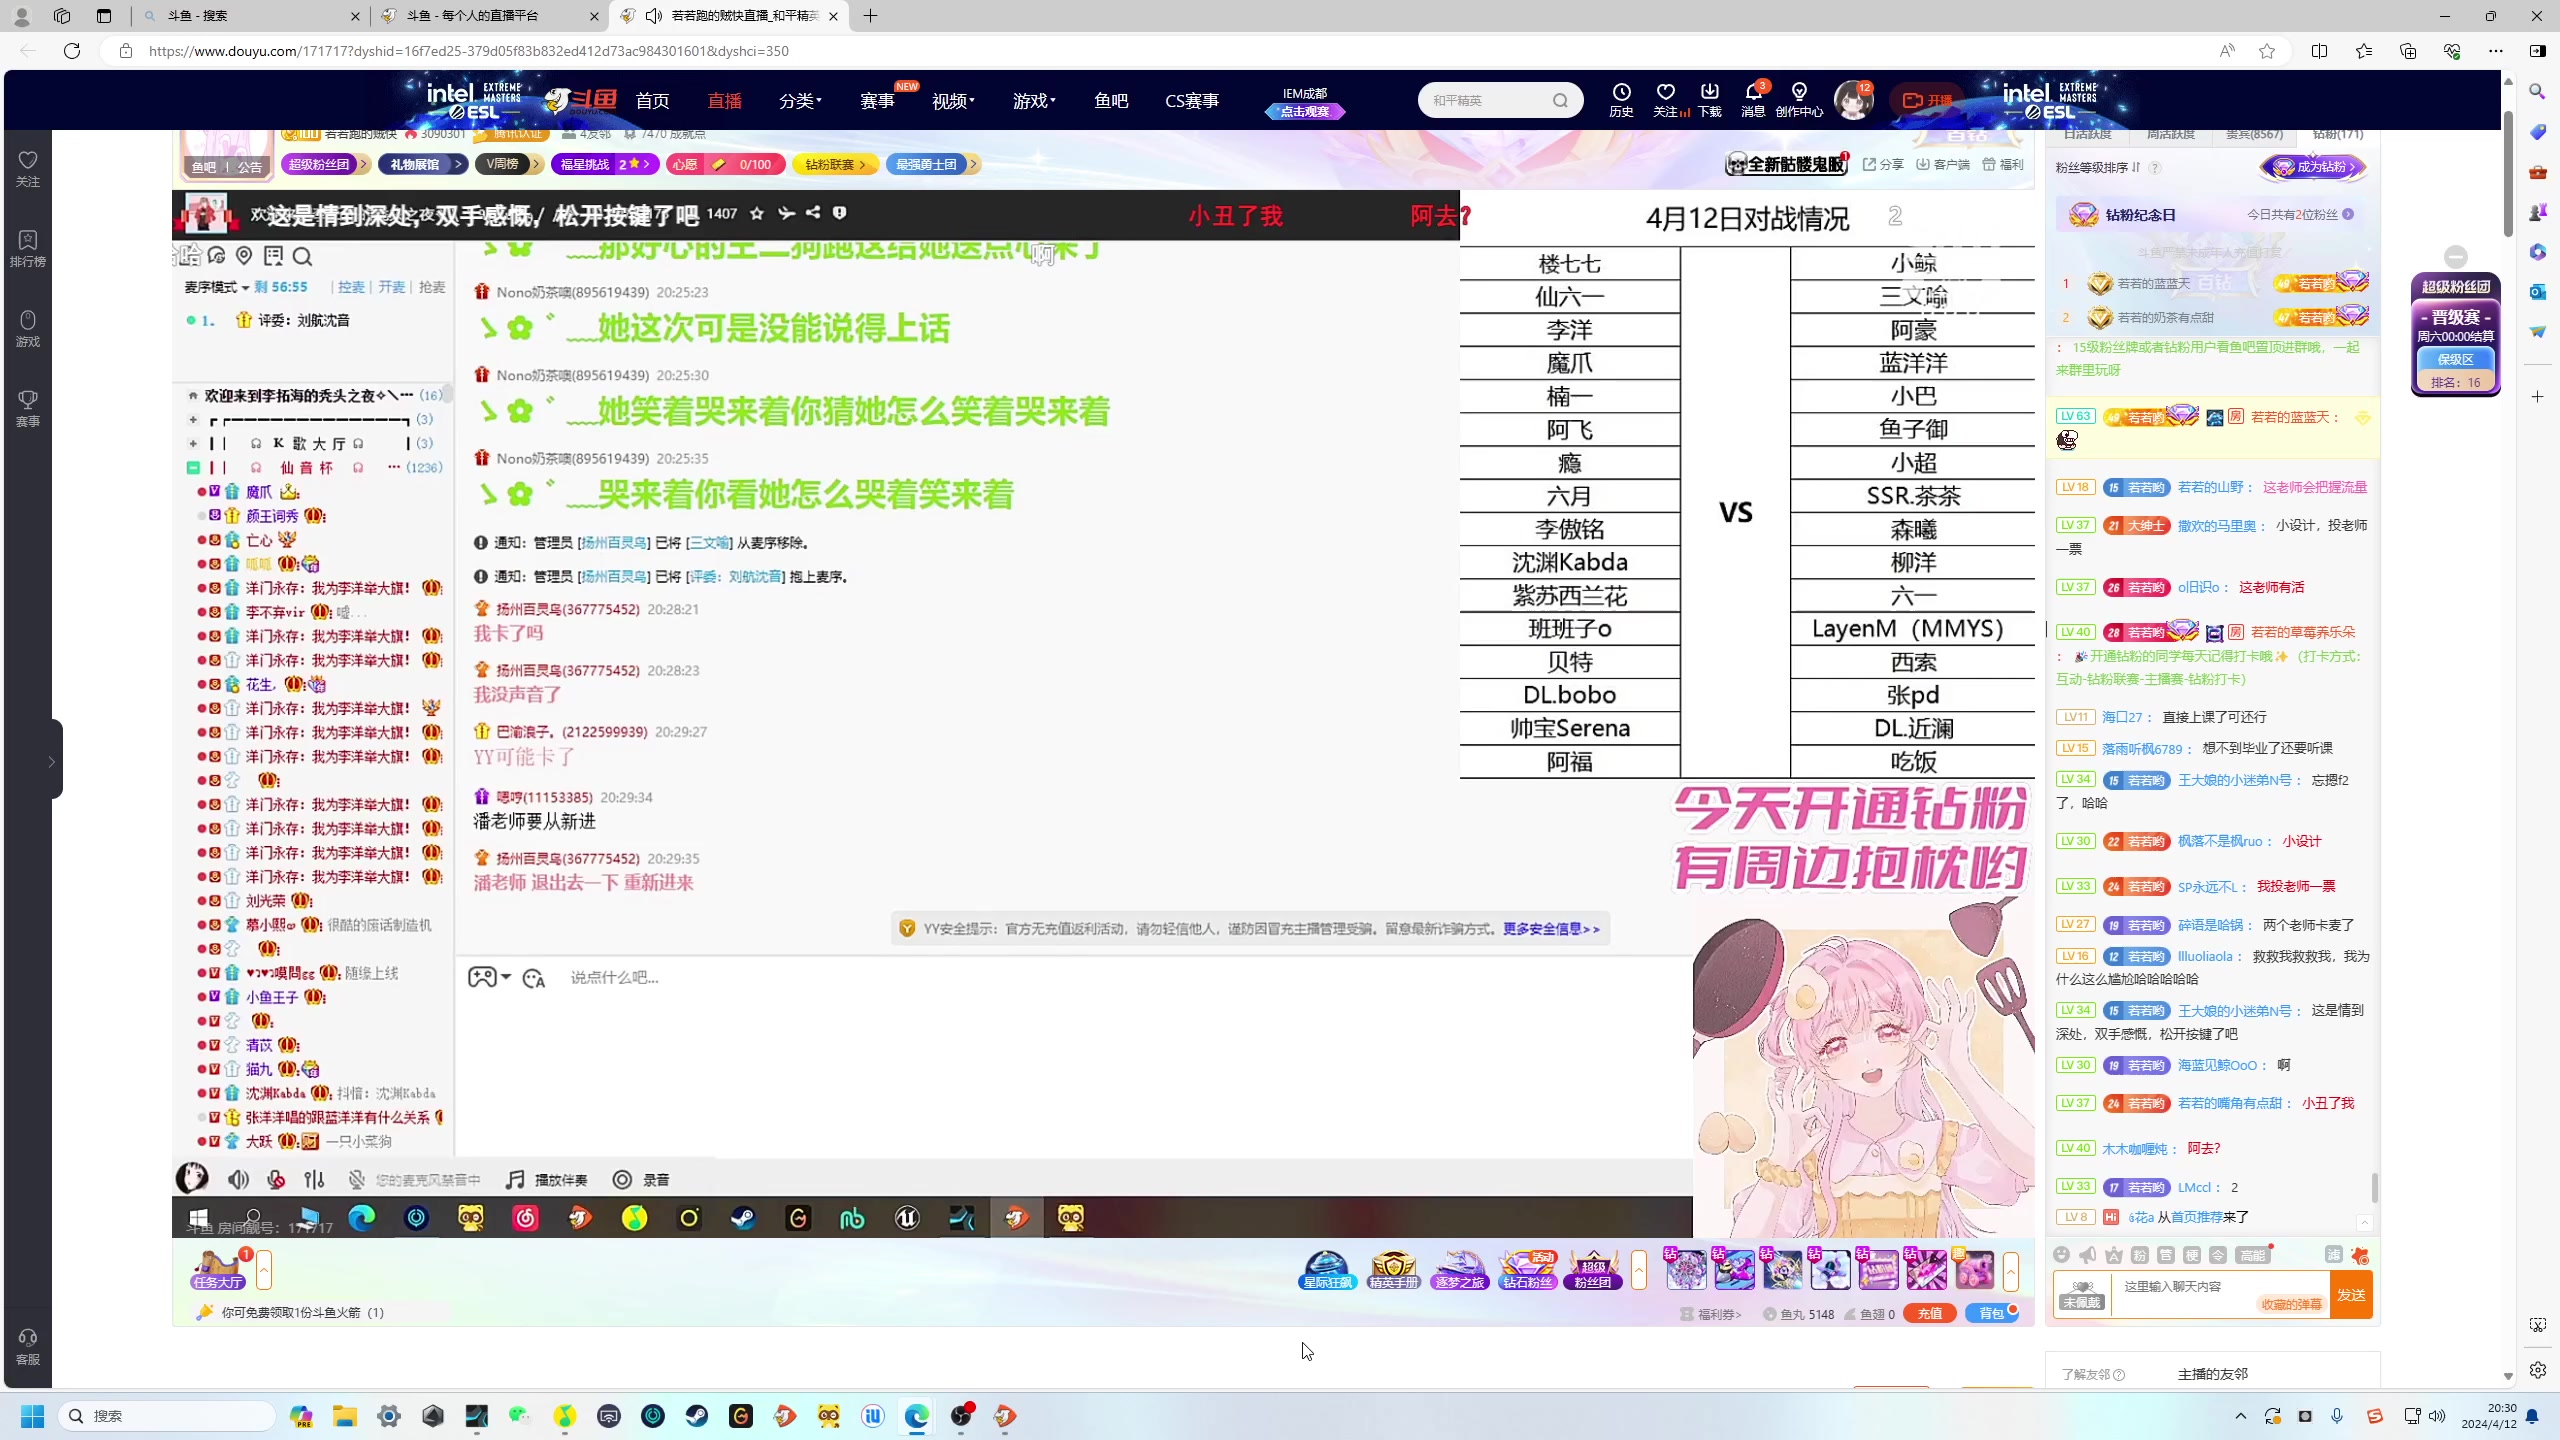Image resolution: width=2560 pixels, height=1440 pixels.
Task: Toggle the 粉 fan filter in chat toolbar
Action: tap(2139, 1255)
